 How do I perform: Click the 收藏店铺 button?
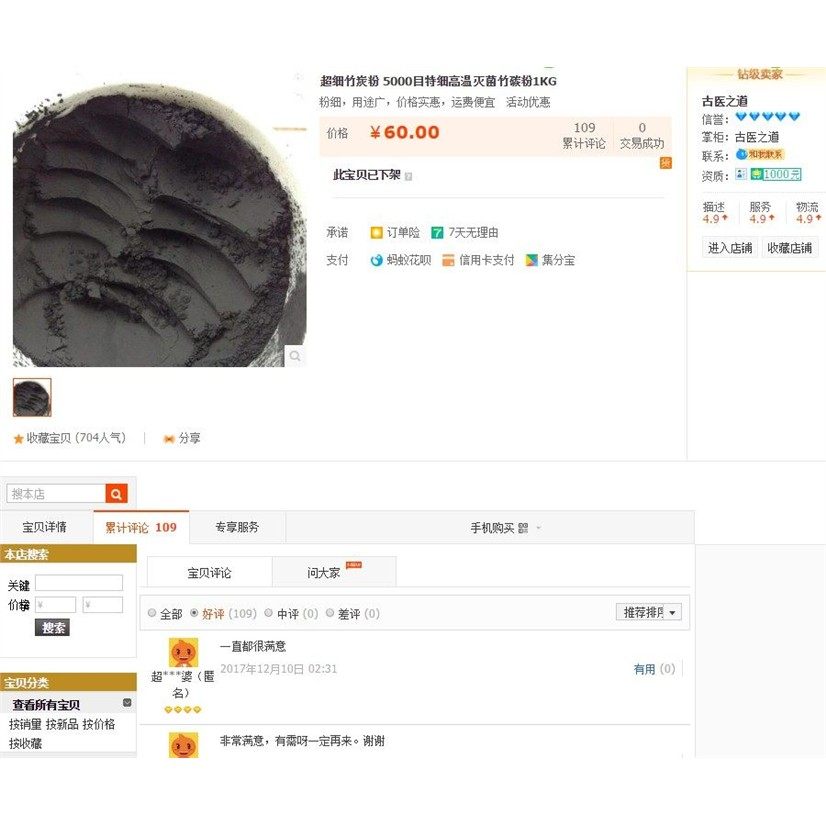[x=789, y=248]
